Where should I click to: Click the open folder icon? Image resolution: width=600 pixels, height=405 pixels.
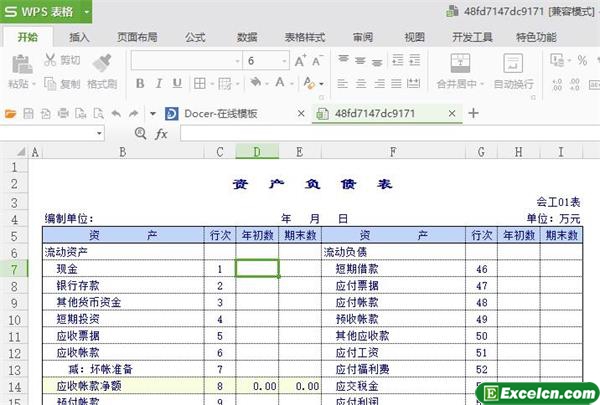tap(10, 114)
